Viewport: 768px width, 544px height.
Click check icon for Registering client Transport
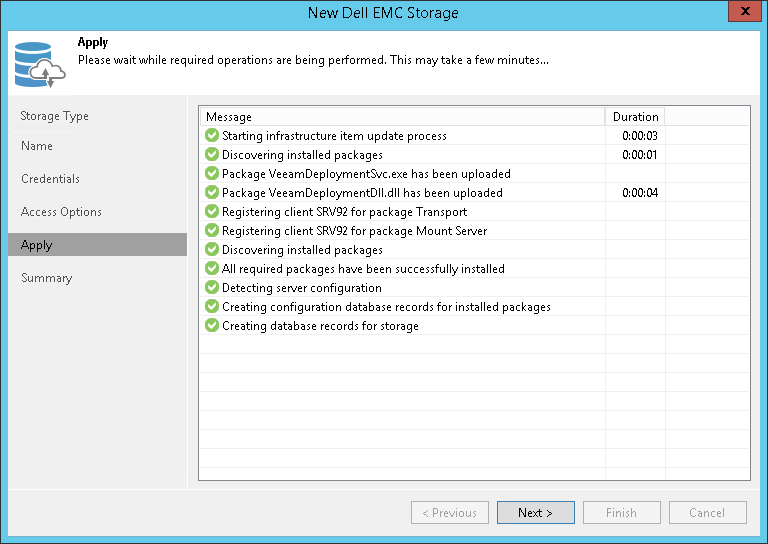[x=211, y=212]
